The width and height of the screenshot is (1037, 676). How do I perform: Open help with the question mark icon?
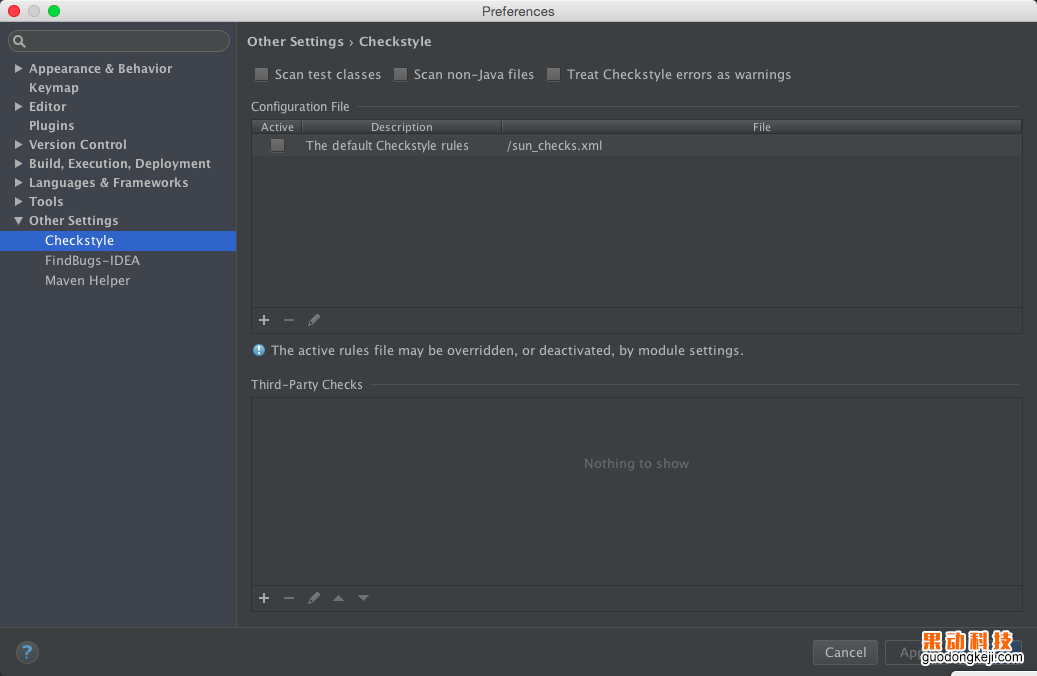(27, 652)
